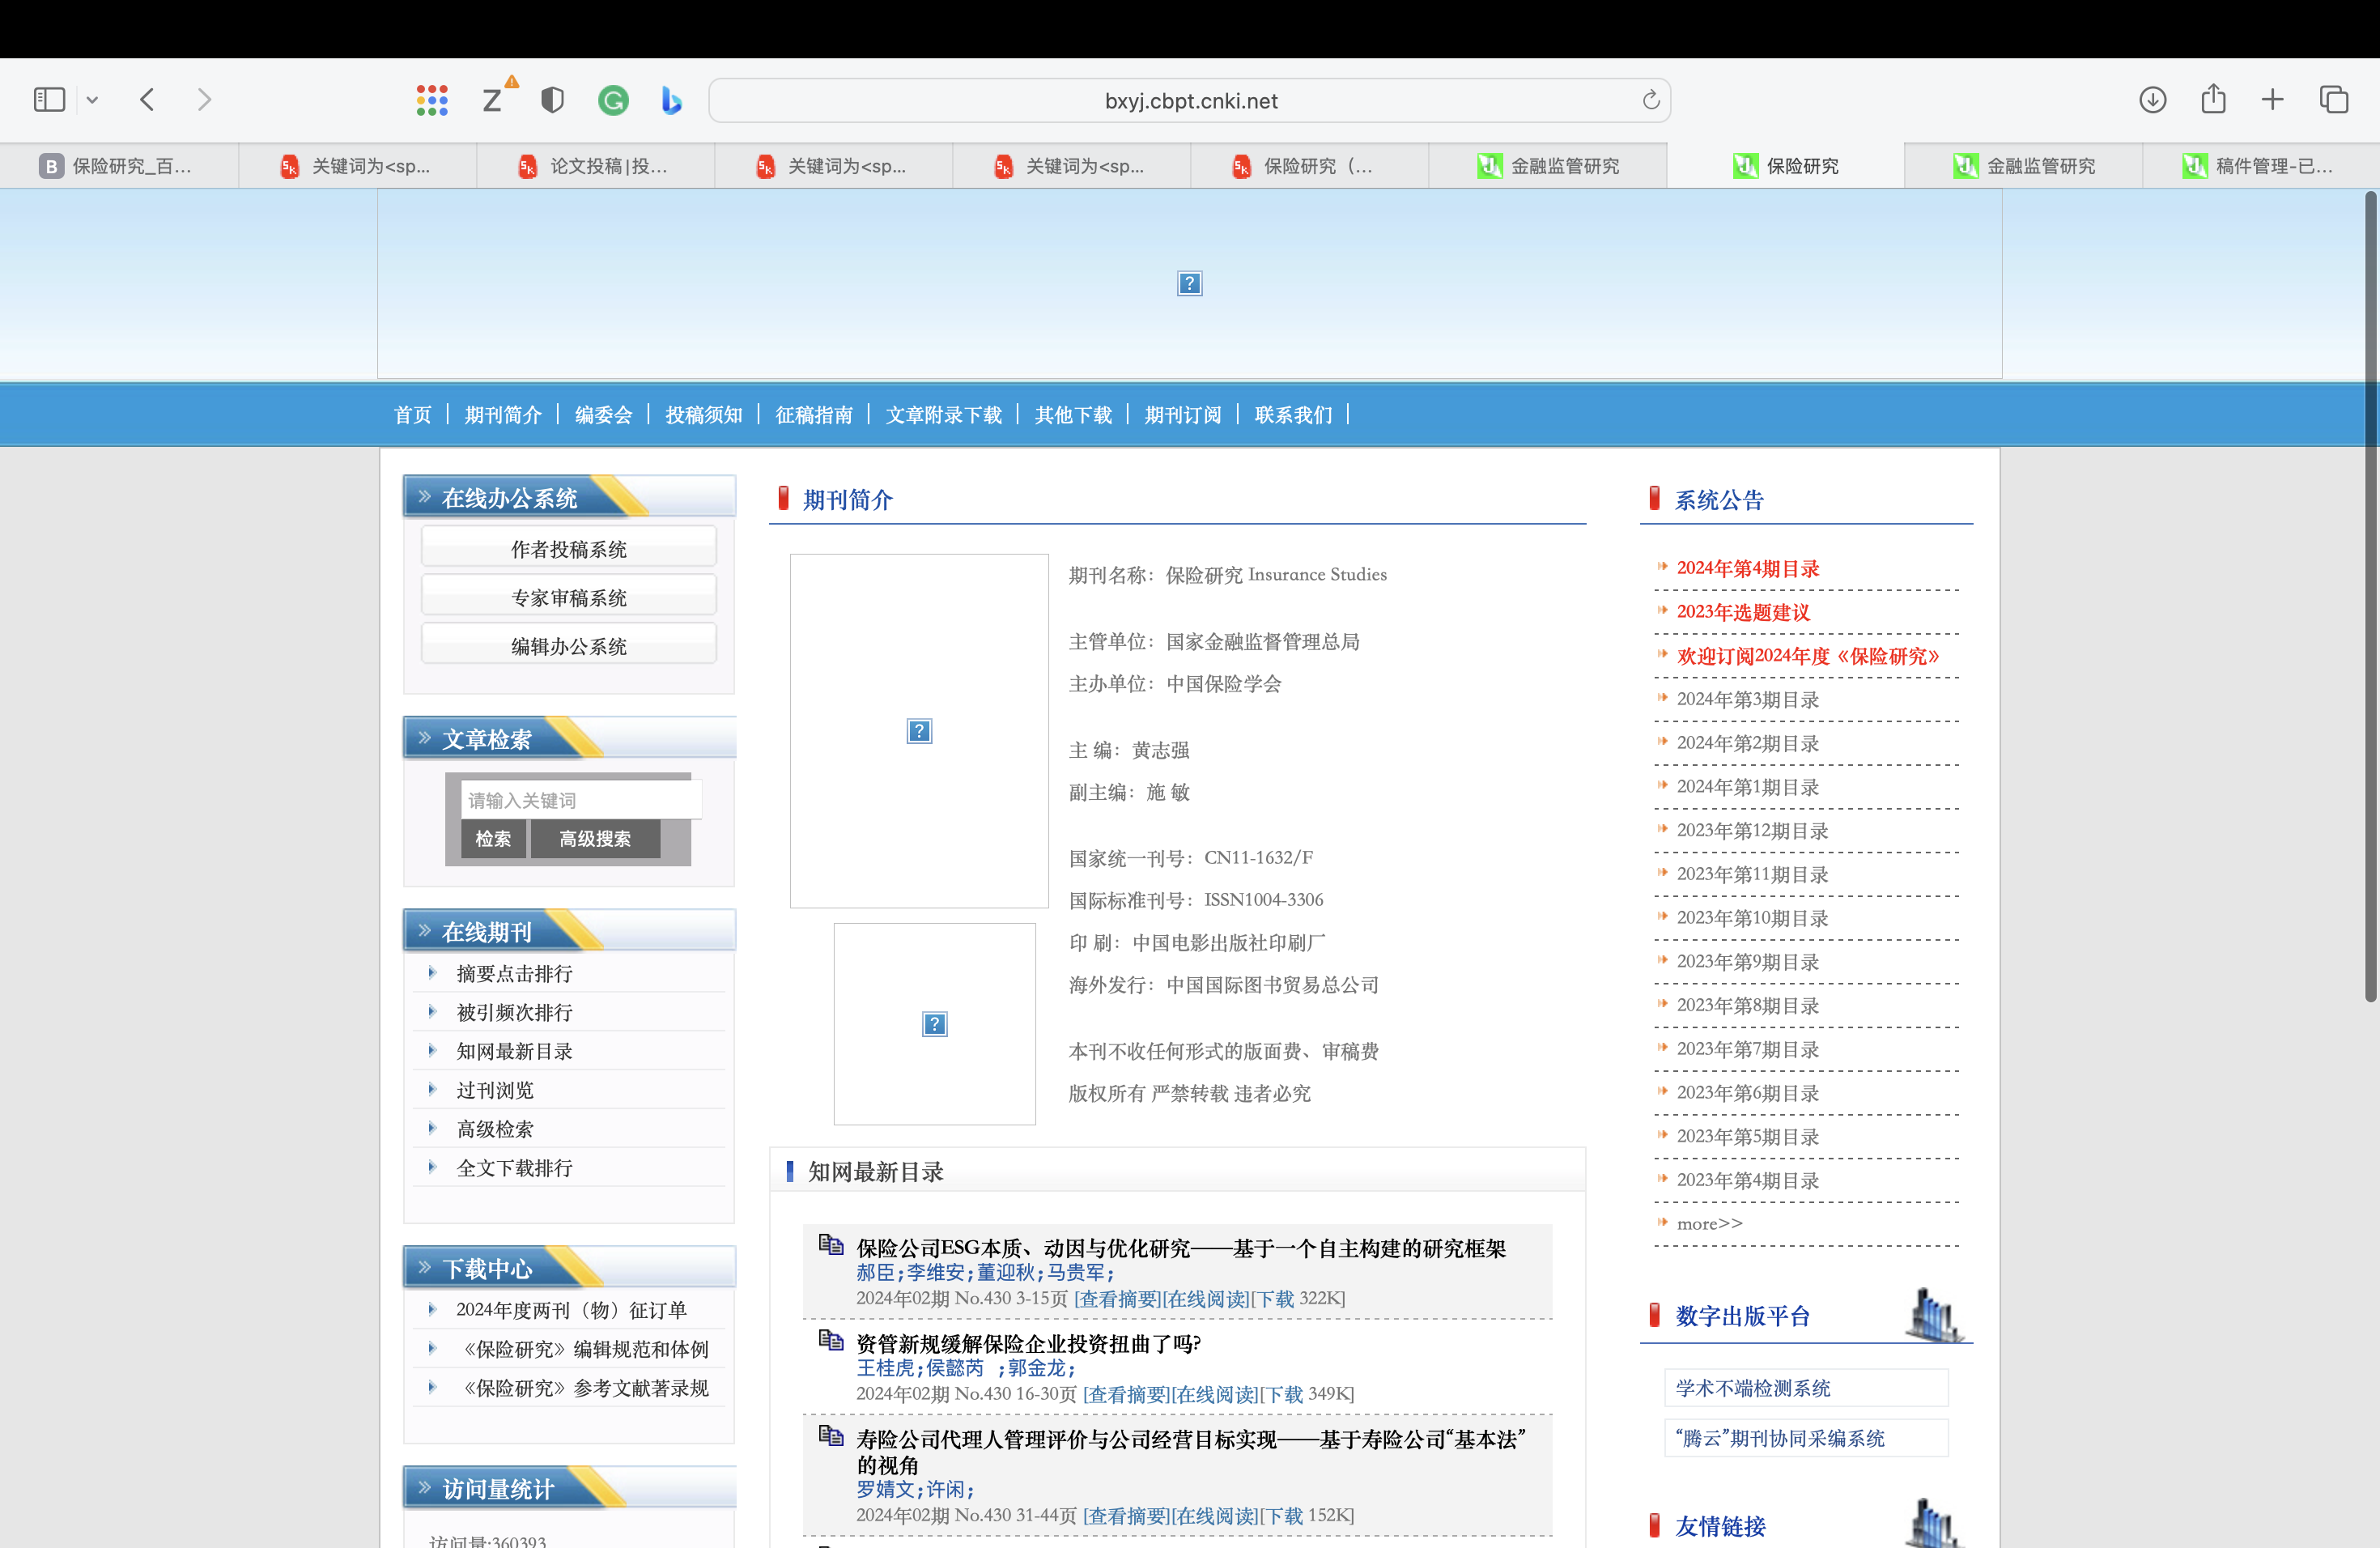
Task: Open a new tab with plus icon
Action: coord(2272,100)
